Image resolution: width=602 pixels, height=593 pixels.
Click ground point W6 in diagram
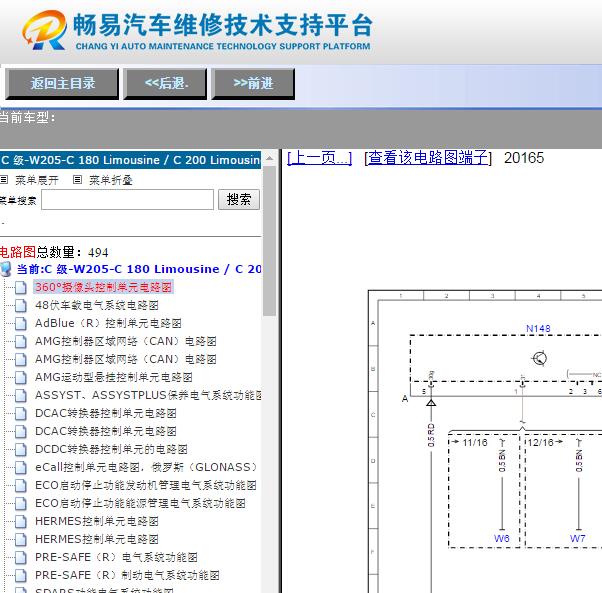[501, 538]
